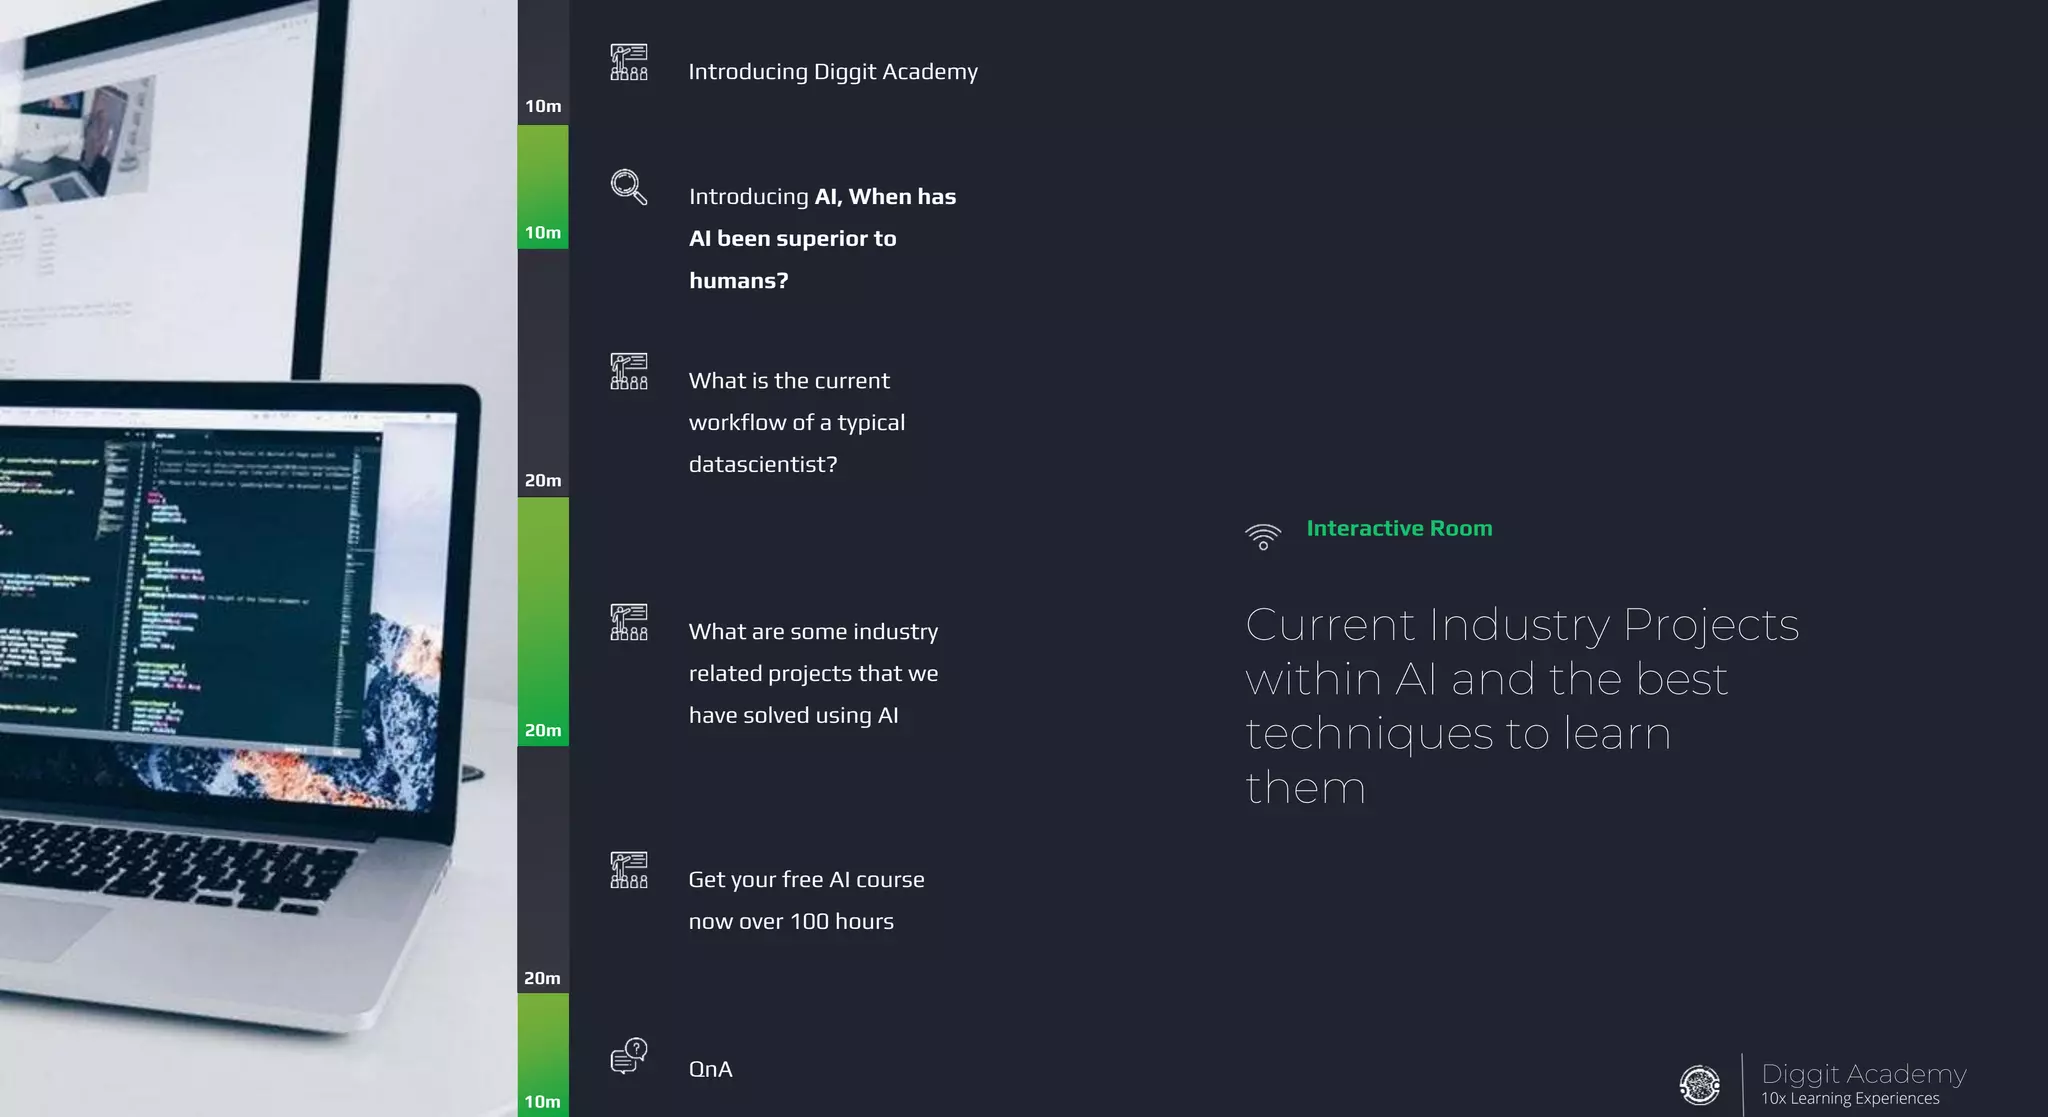The height and width of the screenshot is (1117, 2048).
Task: Click the wifi icon beside Interactive Room
Action: 1263,537
